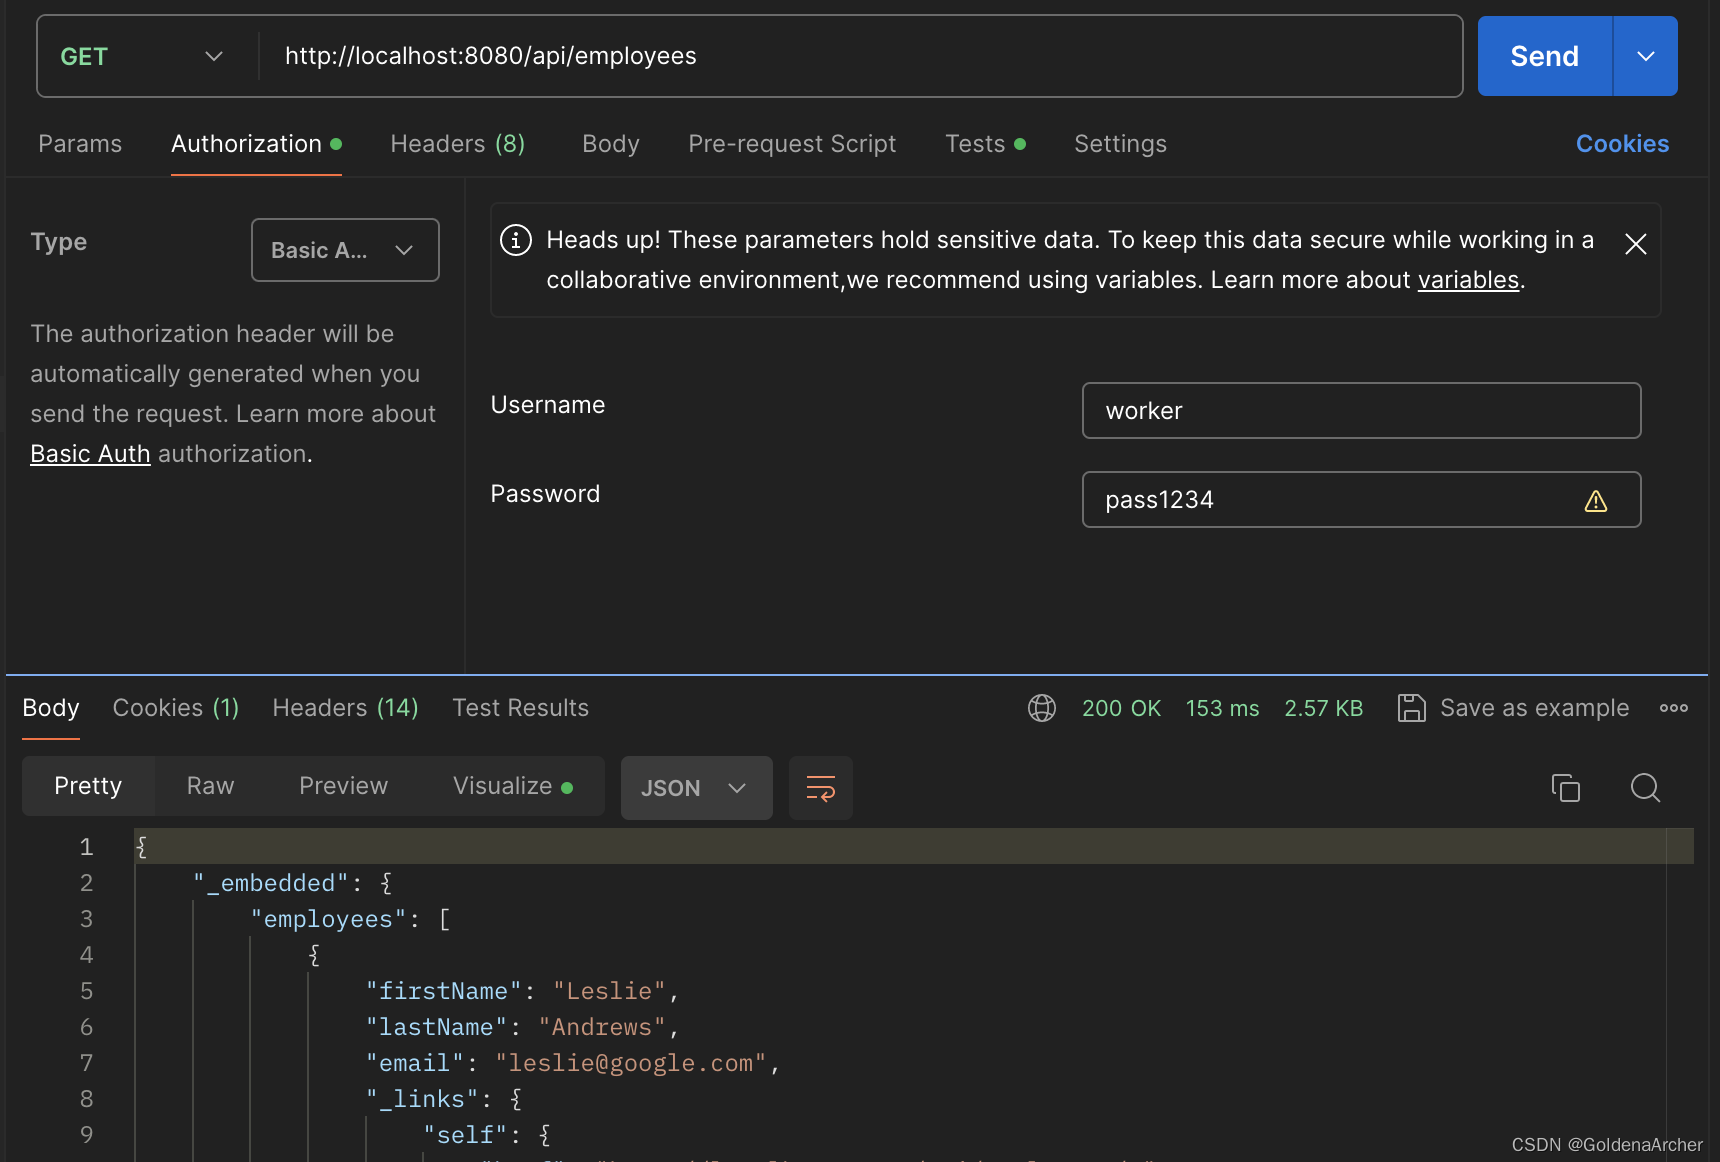This screenshot has height=1162, width=1720.
Task: Select the Pretty view
Action: pyautogui.click(x=88, y=786)
